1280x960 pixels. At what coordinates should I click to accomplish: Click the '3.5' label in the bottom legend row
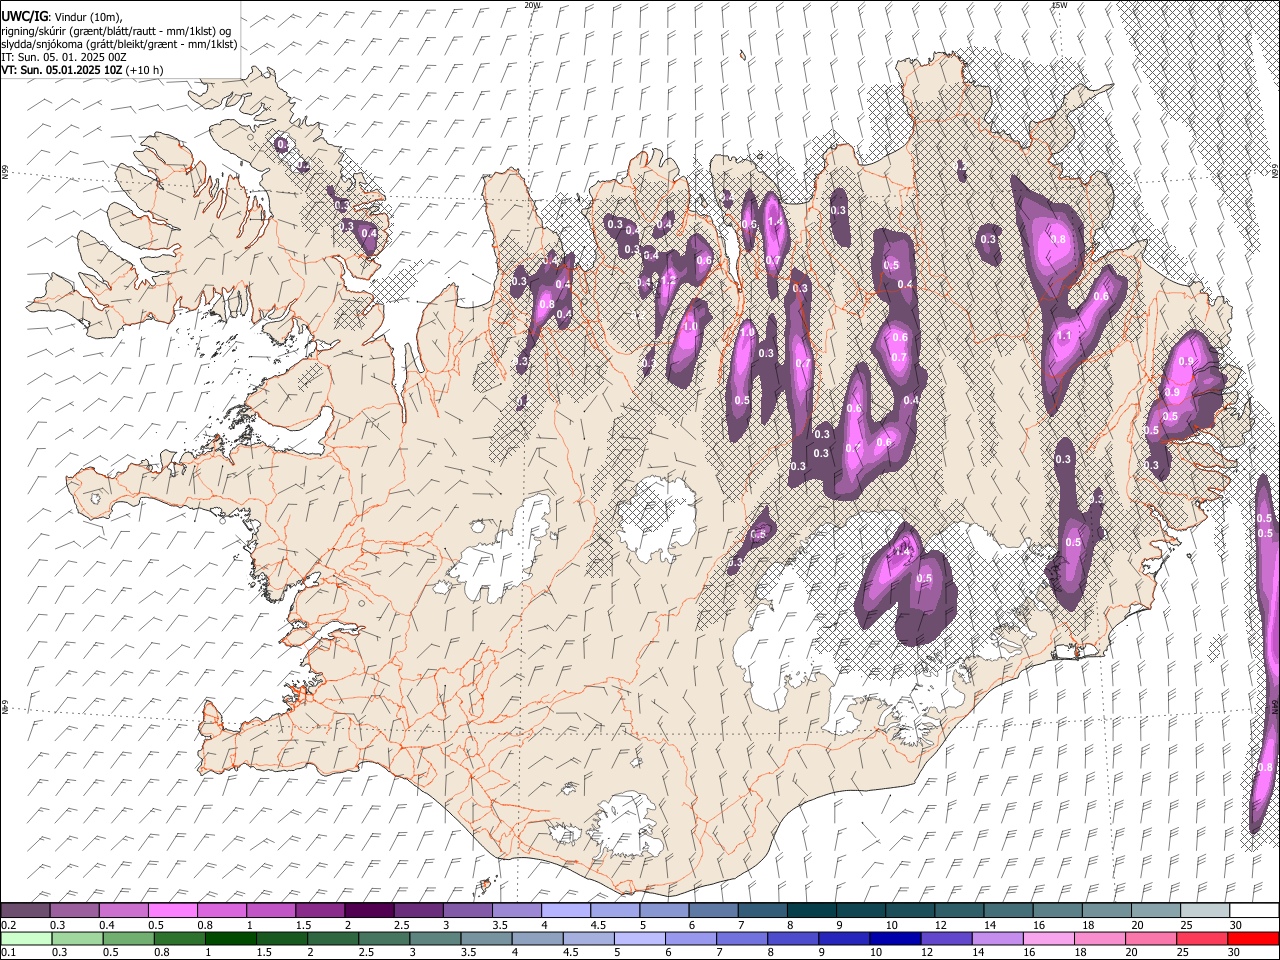(x=468, y=953)
